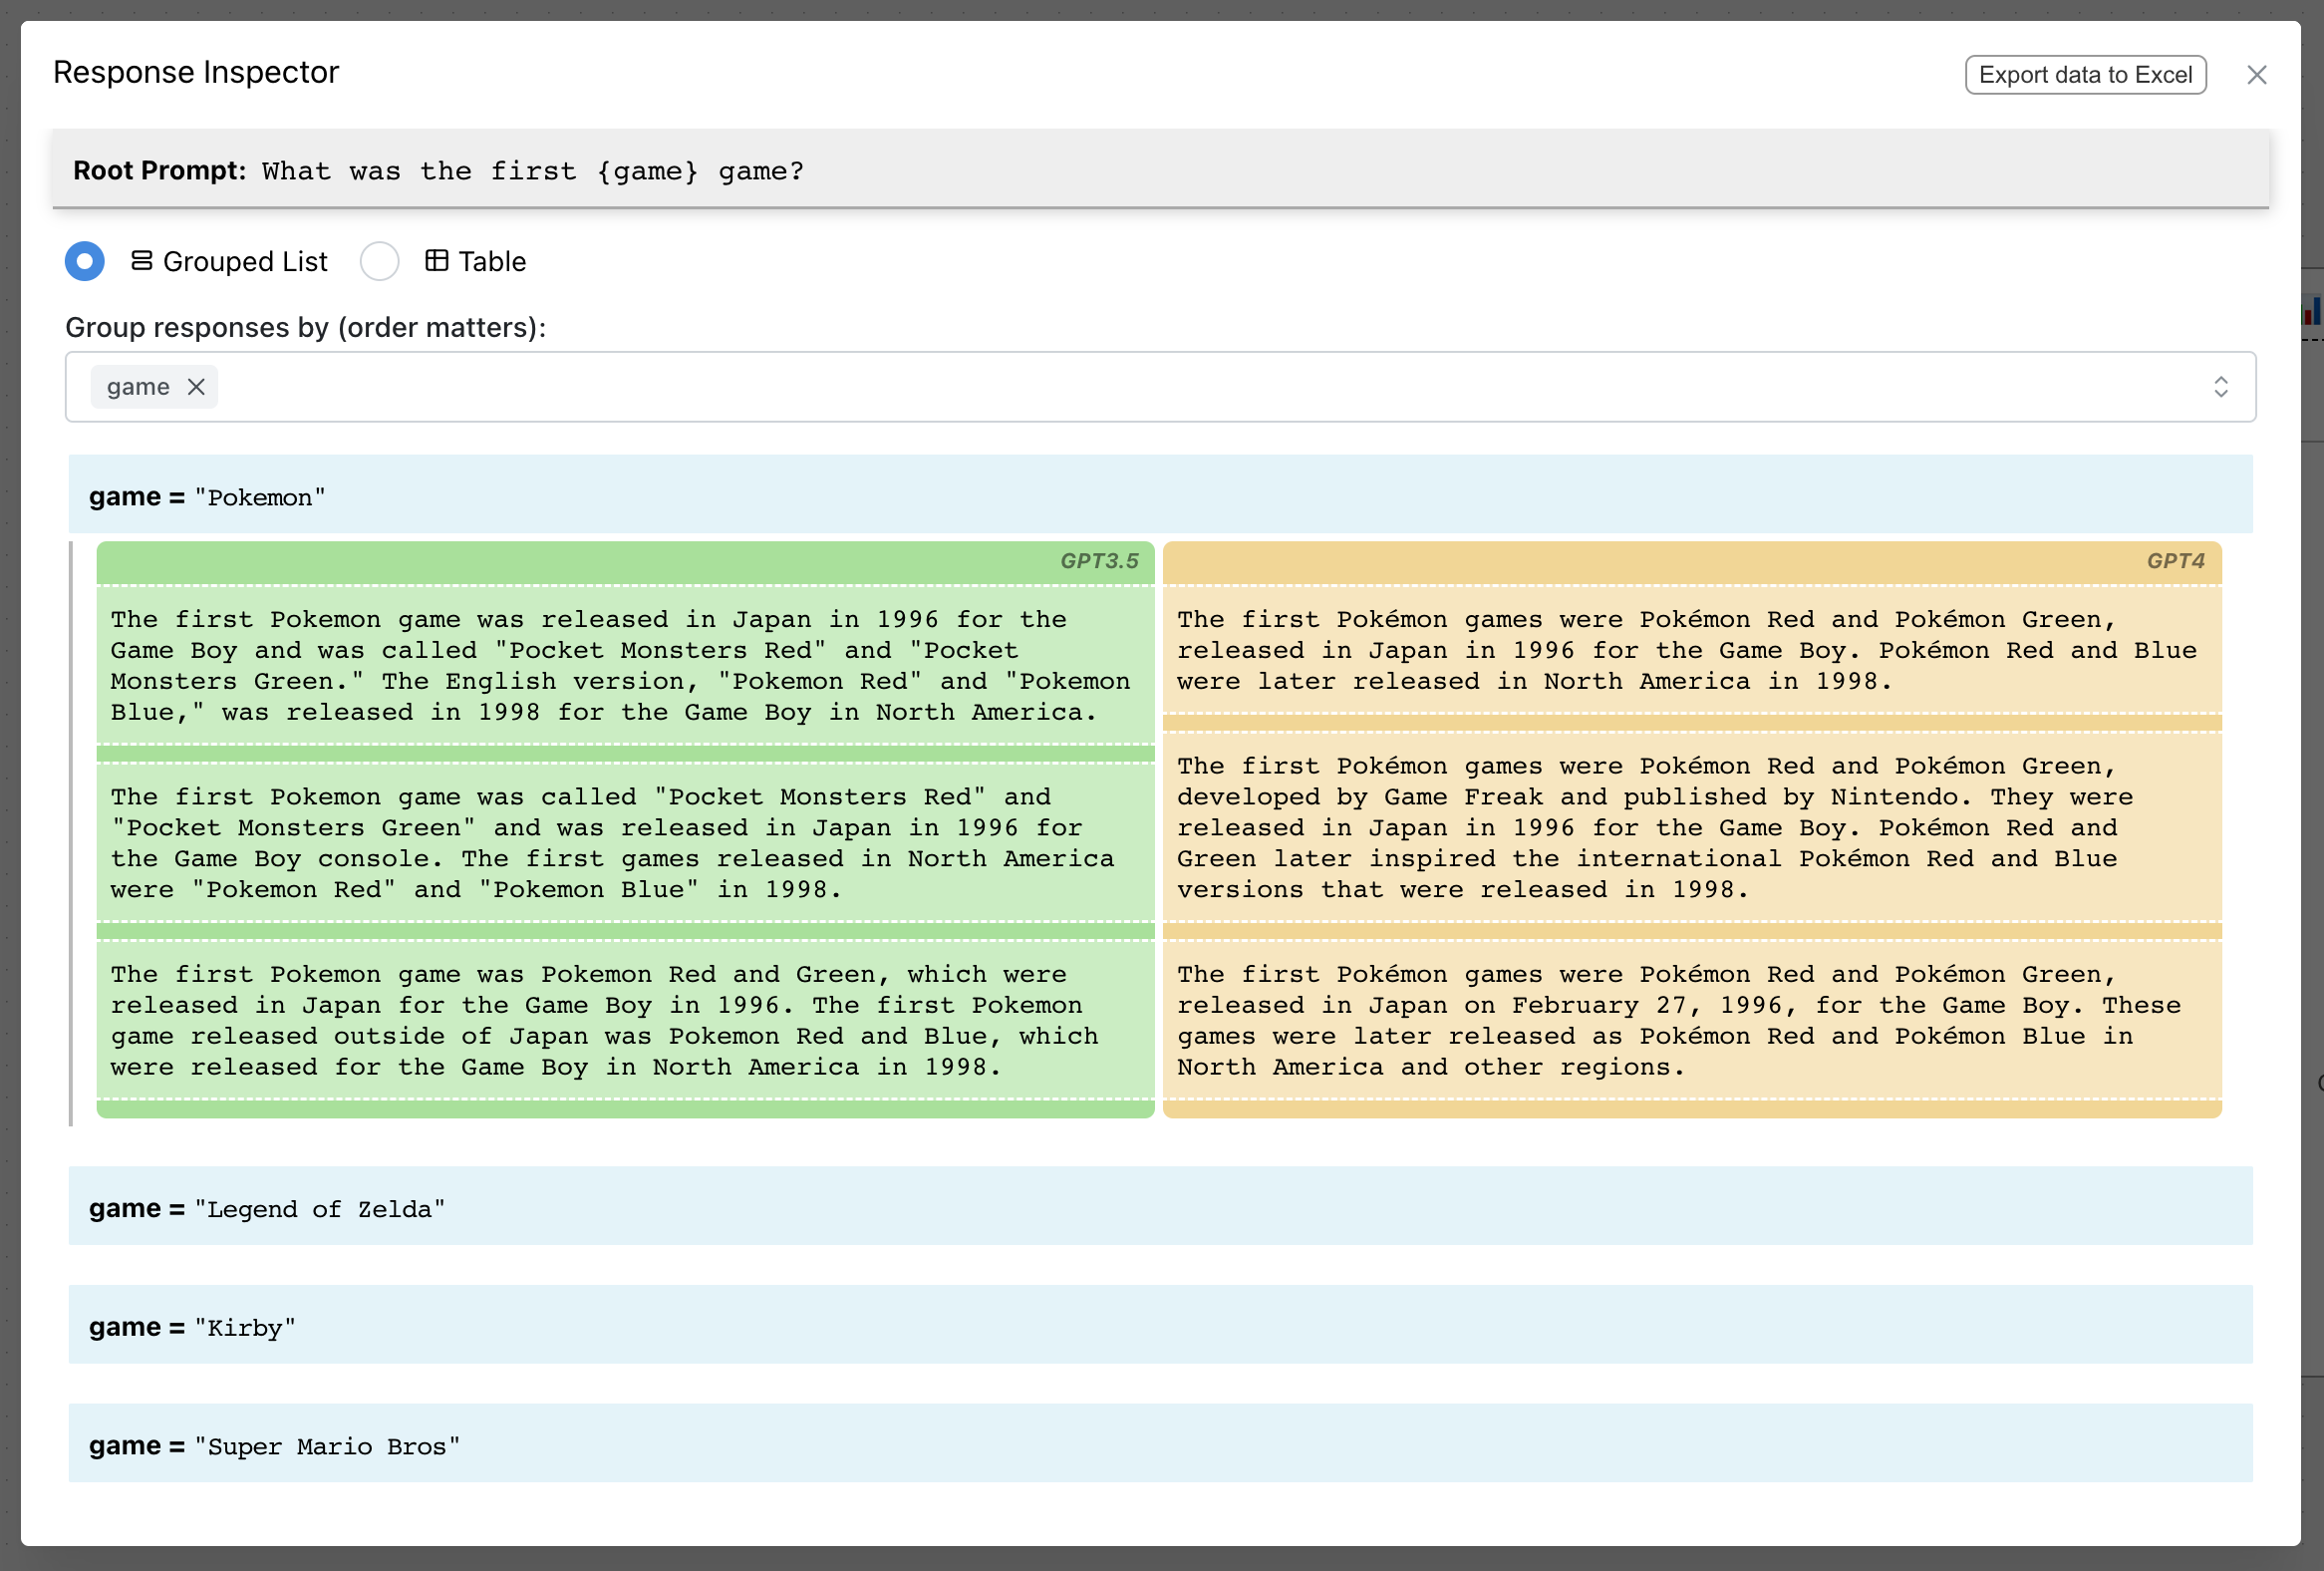The height and width of the screenshot is (1571, 2324).
Task: Select the first GPT3.5 Pokemon response
Action: pos(620,665)
